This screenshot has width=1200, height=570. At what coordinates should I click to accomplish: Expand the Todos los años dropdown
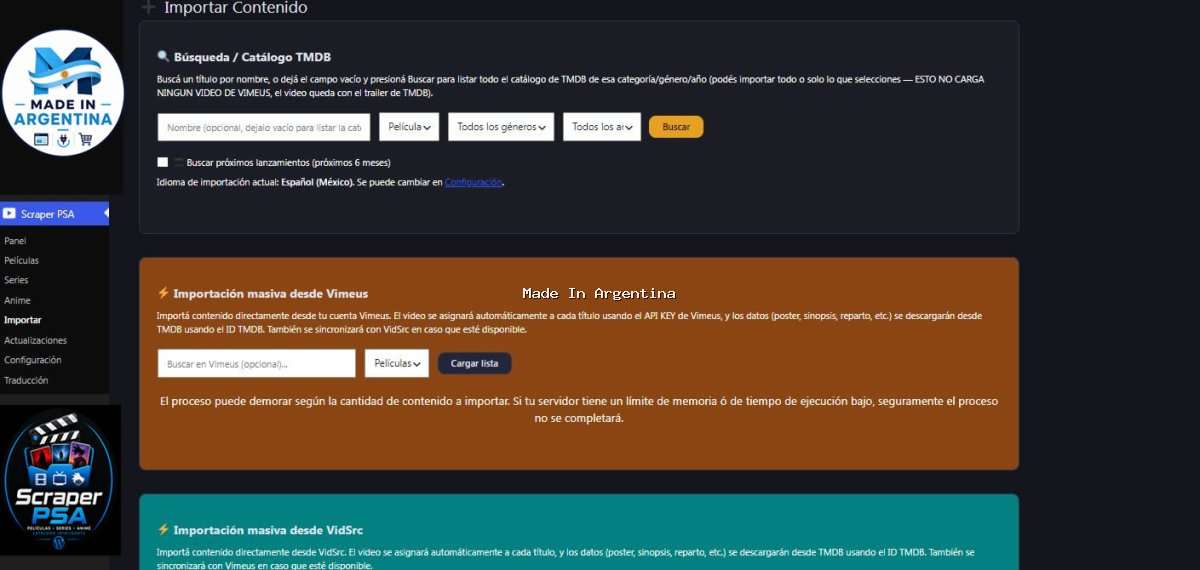[602, 127]
